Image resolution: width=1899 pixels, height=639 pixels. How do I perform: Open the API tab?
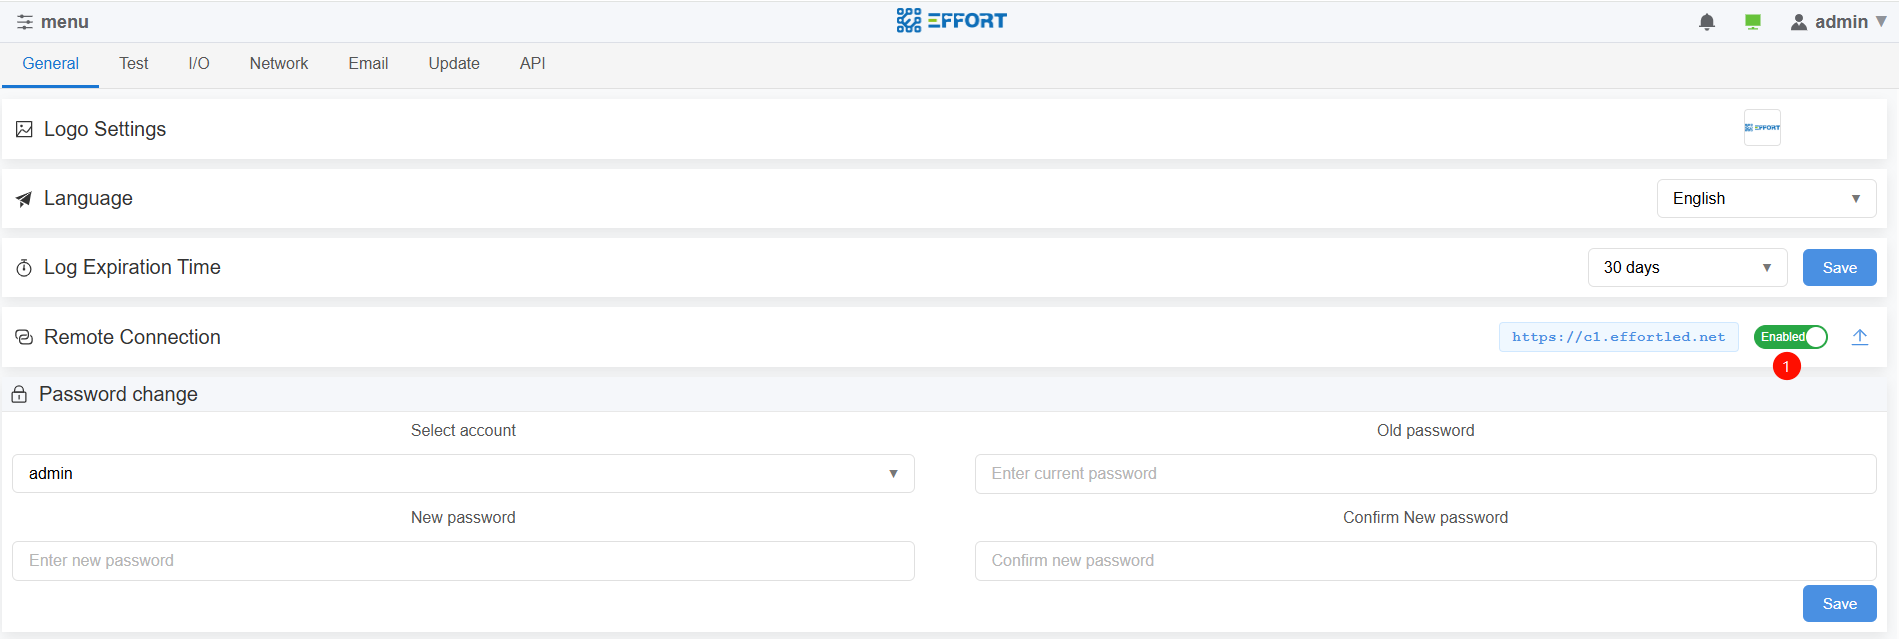(533, 64)
